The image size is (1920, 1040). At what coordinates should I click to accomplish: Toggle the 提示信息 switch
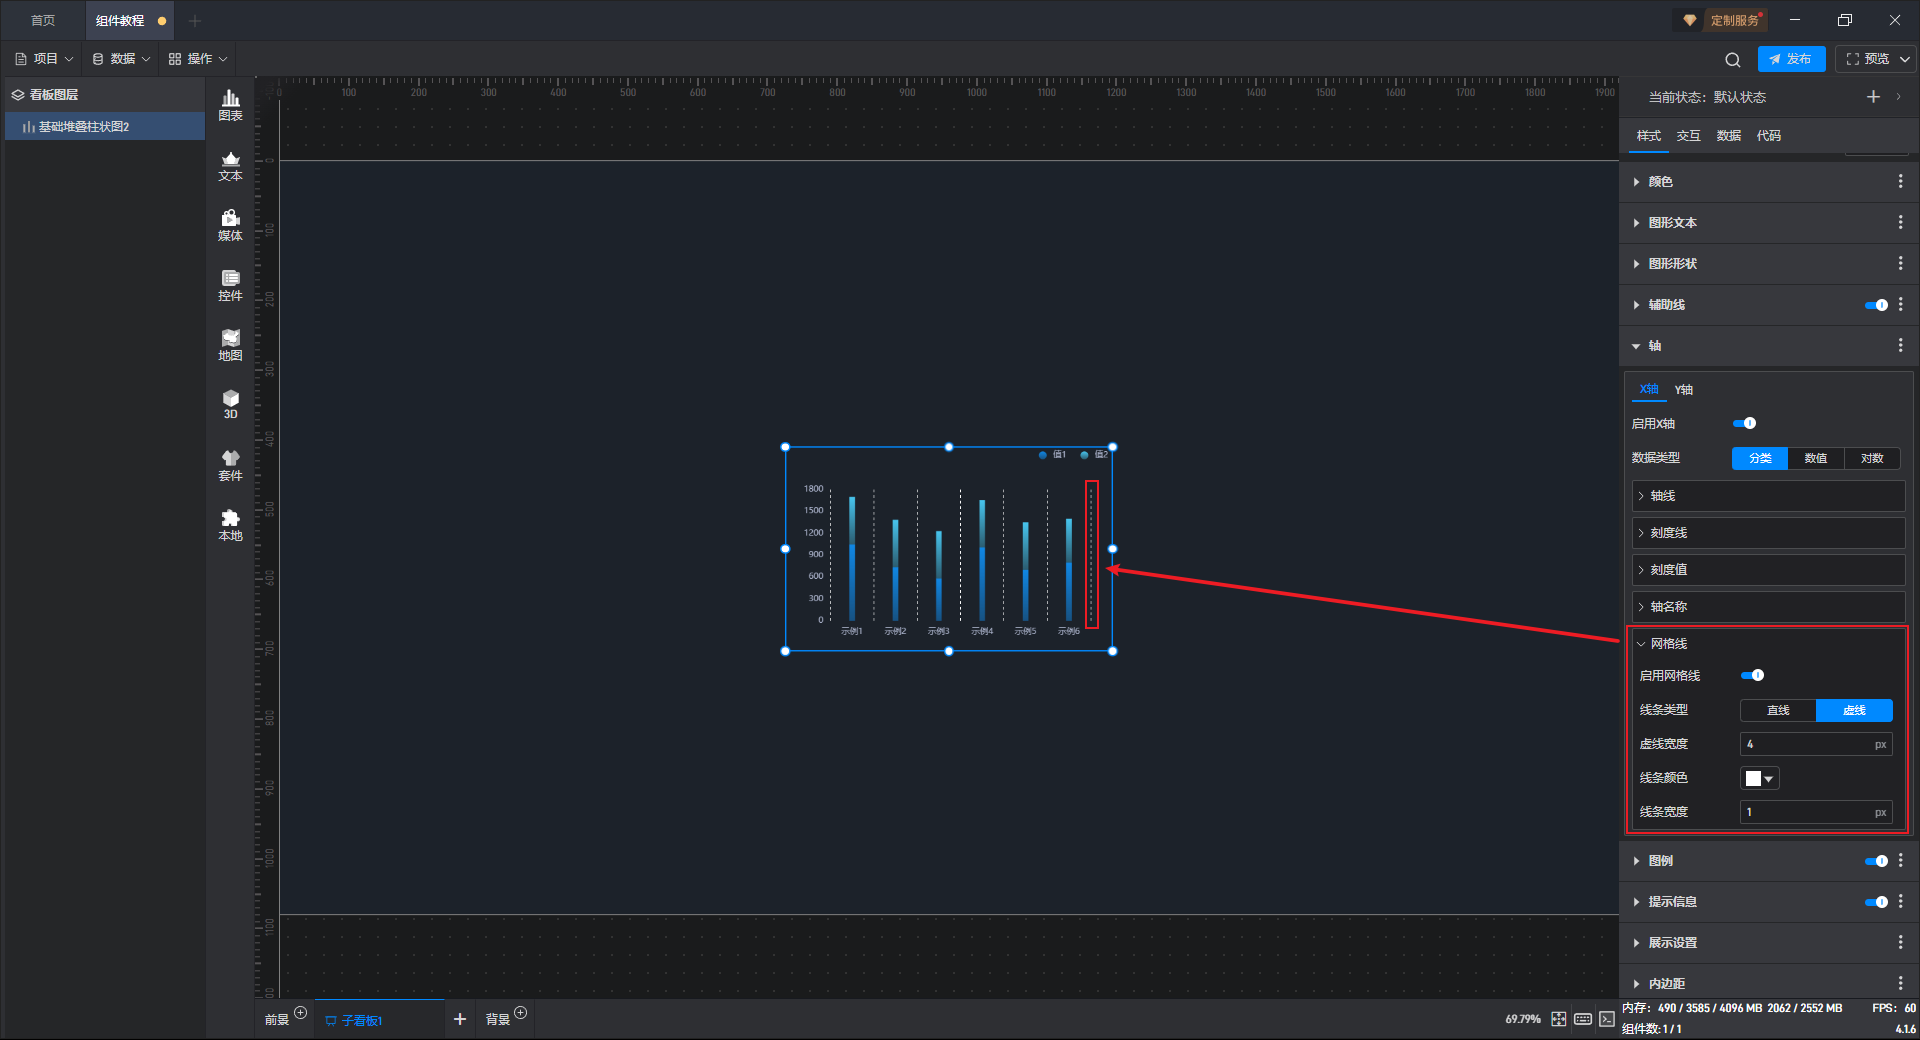[x=1876, y=902]
